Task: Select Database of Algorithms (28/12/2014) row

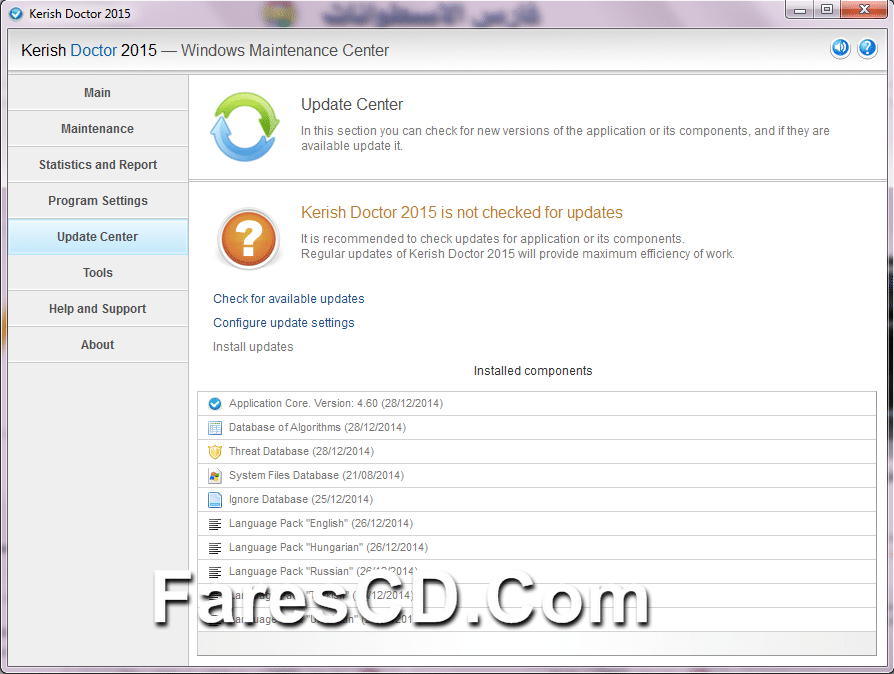Action: [x=537, y=428]
